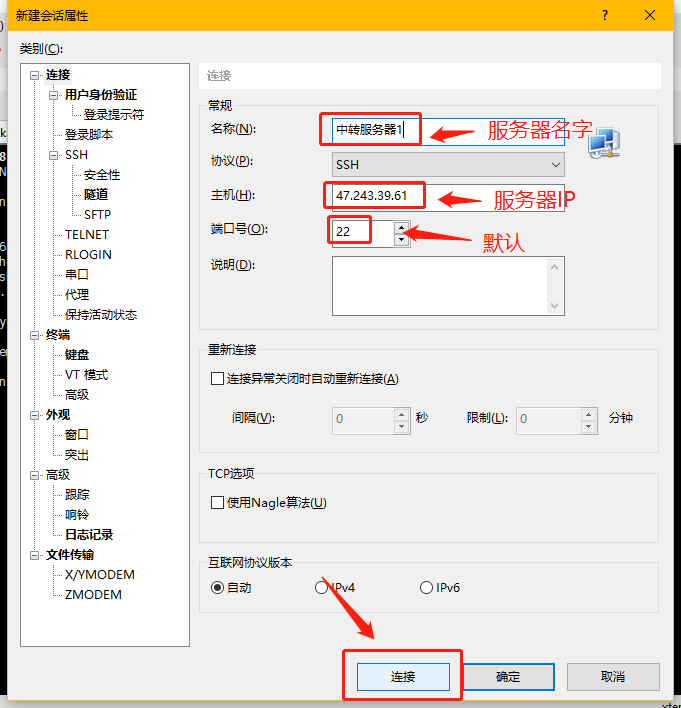Image resolution: width=681 pixels, height=708 pixels.
Task: Increase the port number with up arrow
Action: pos(401,227)
